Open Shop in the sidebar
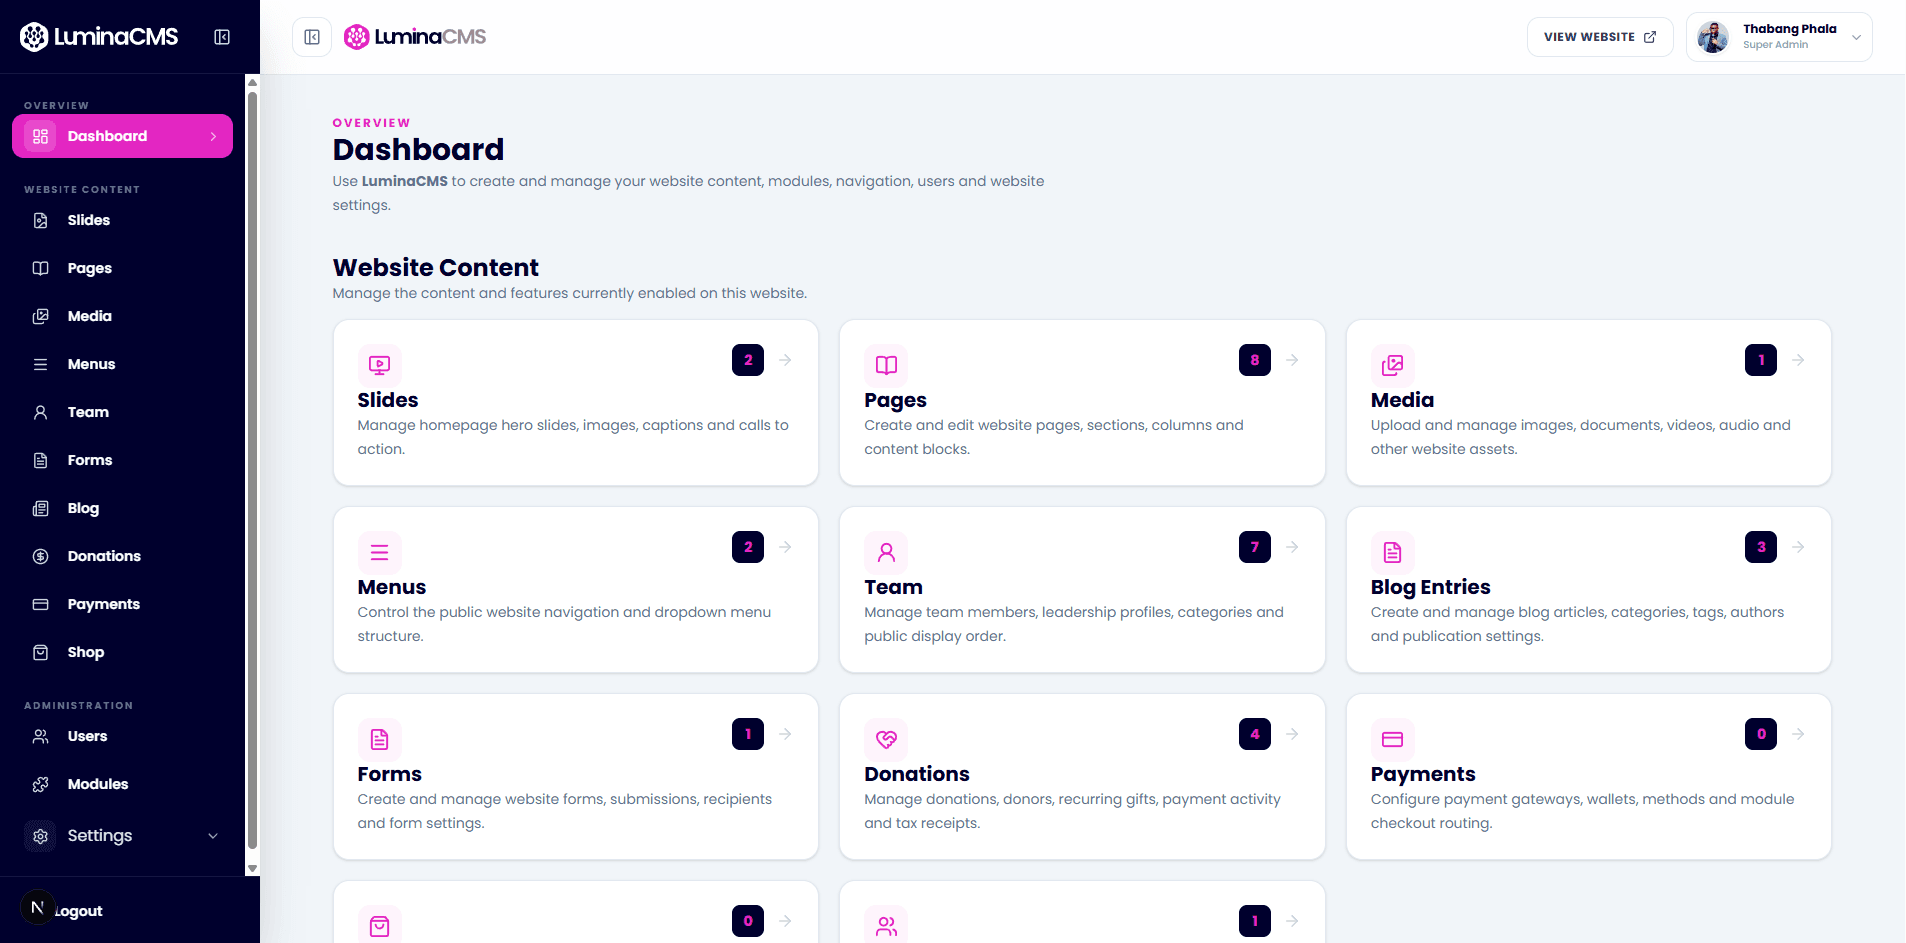This screenshot has width=1906, height=943. [x=122, y=652]
